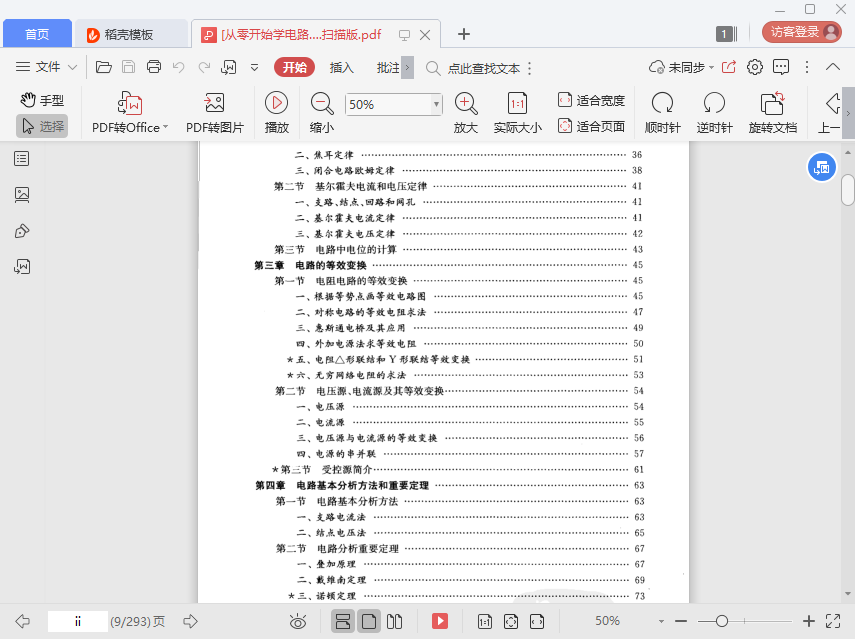Screen dimensions: 855x639
Task: Click the save disk icon
Action: (x=129, y=67)
